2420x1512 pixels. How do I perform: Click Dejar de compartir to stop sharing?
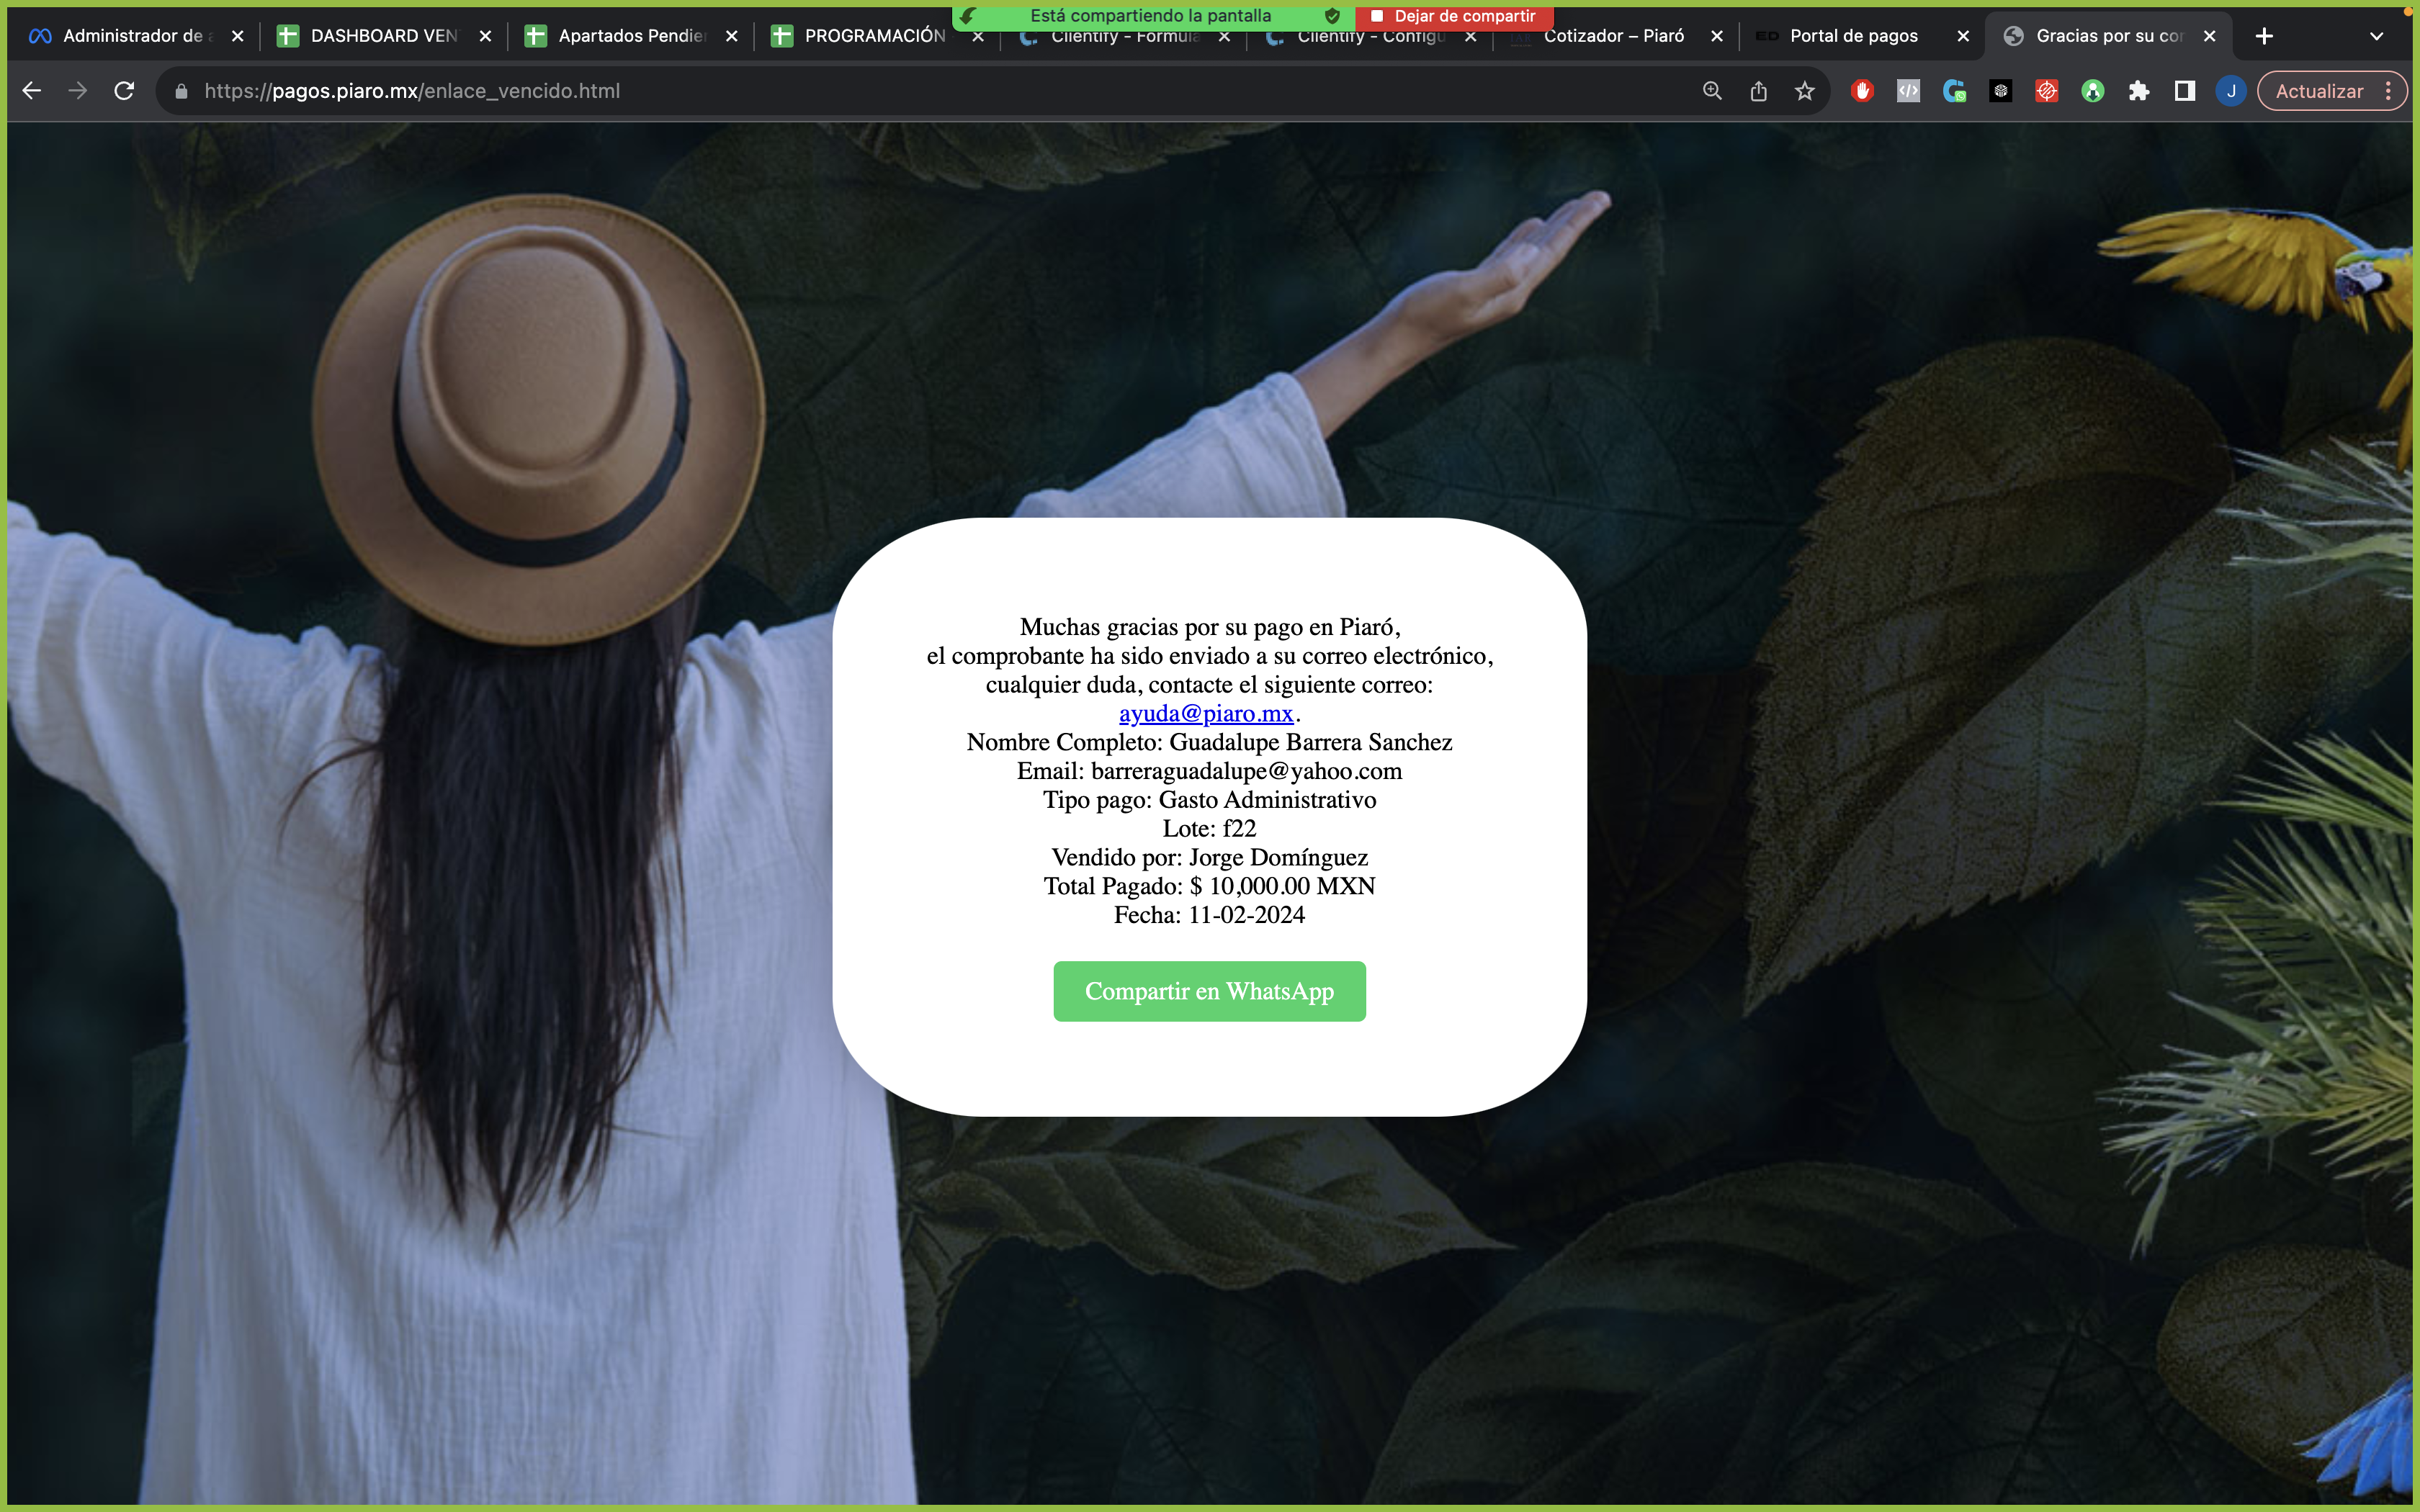(1454, 16)
